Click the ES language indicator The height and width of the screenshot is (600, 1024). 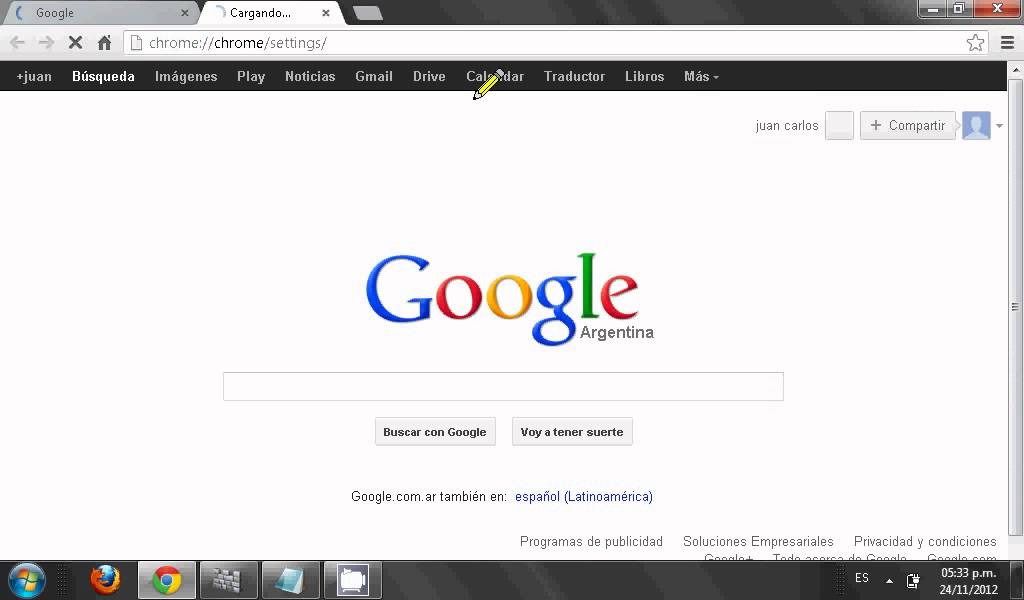862,578
